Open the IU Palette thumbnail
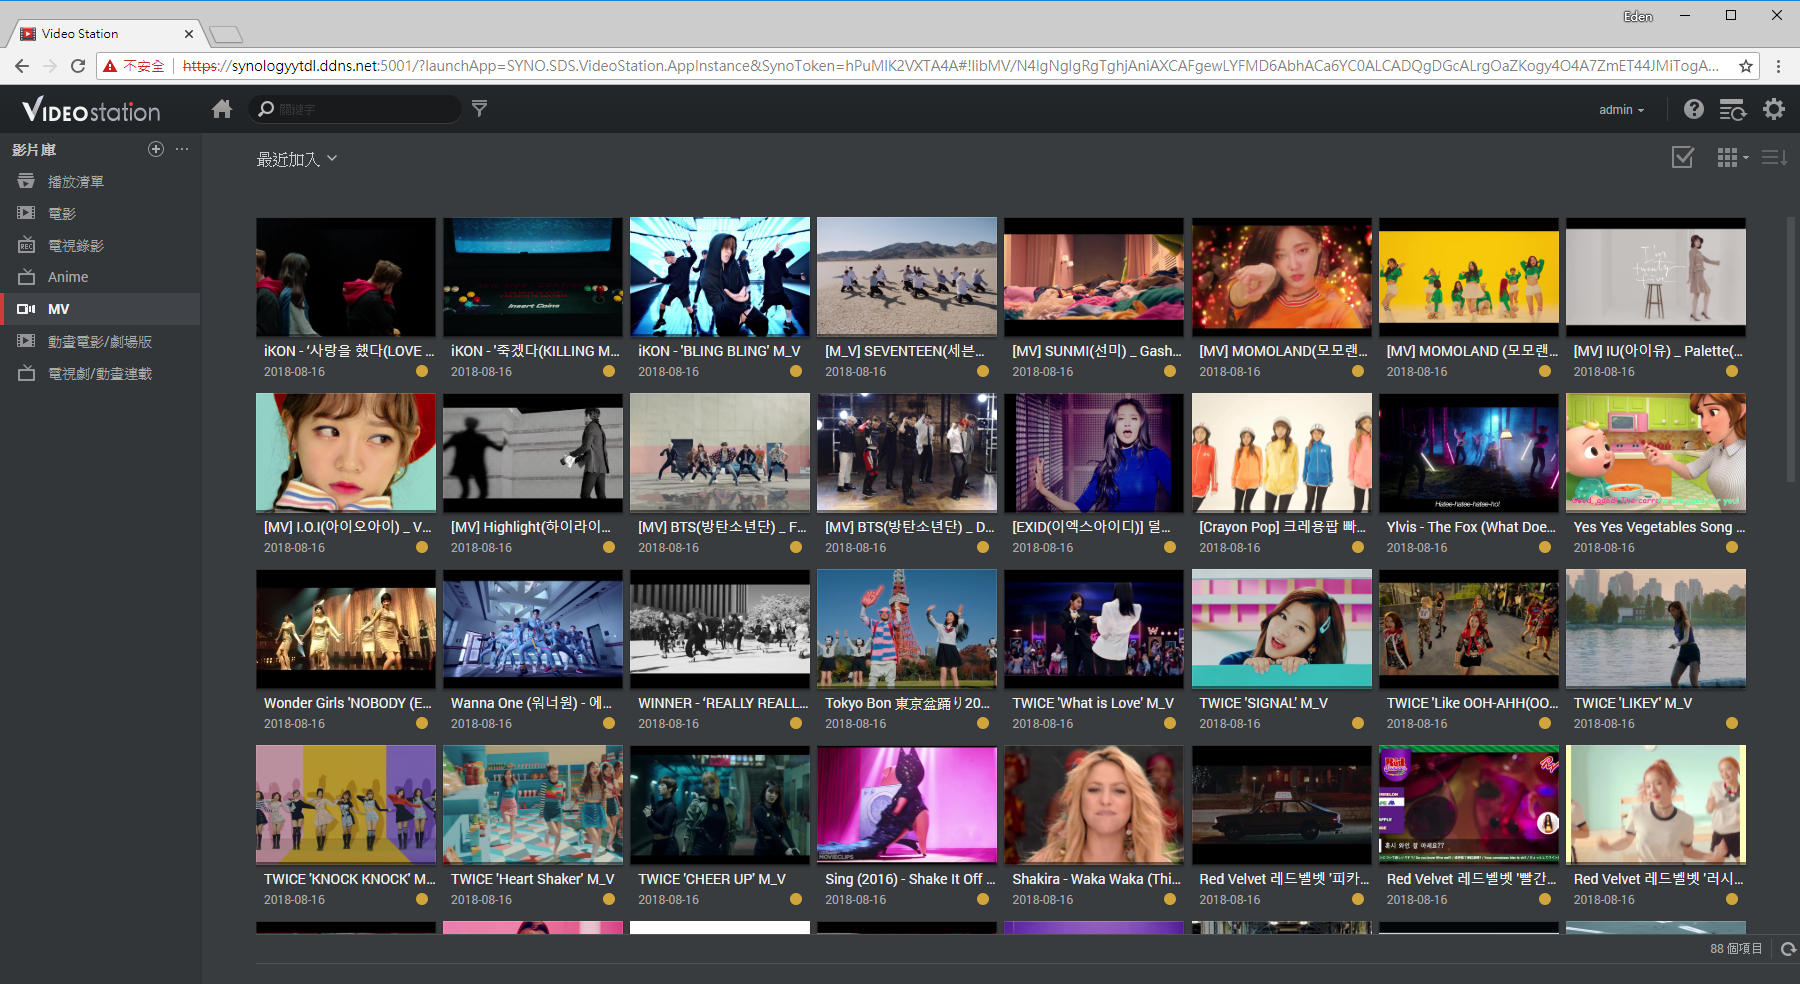Screen dimensions: 1800x984 click(x=1656, y=277)
